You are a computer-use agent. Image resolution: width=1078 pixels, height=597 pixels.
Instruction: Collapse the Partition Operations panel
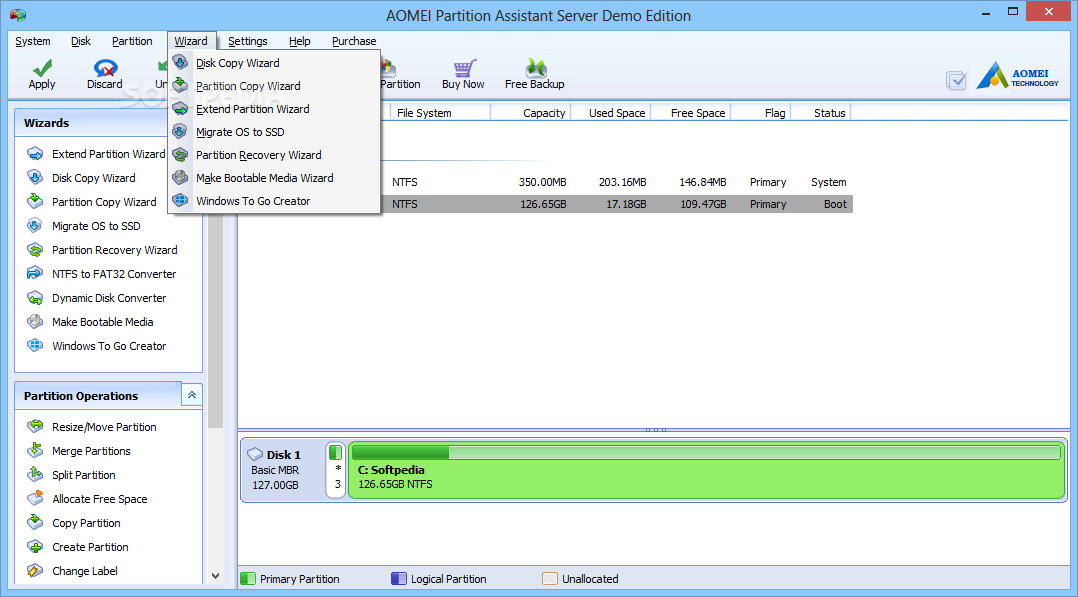click(192, 395)
